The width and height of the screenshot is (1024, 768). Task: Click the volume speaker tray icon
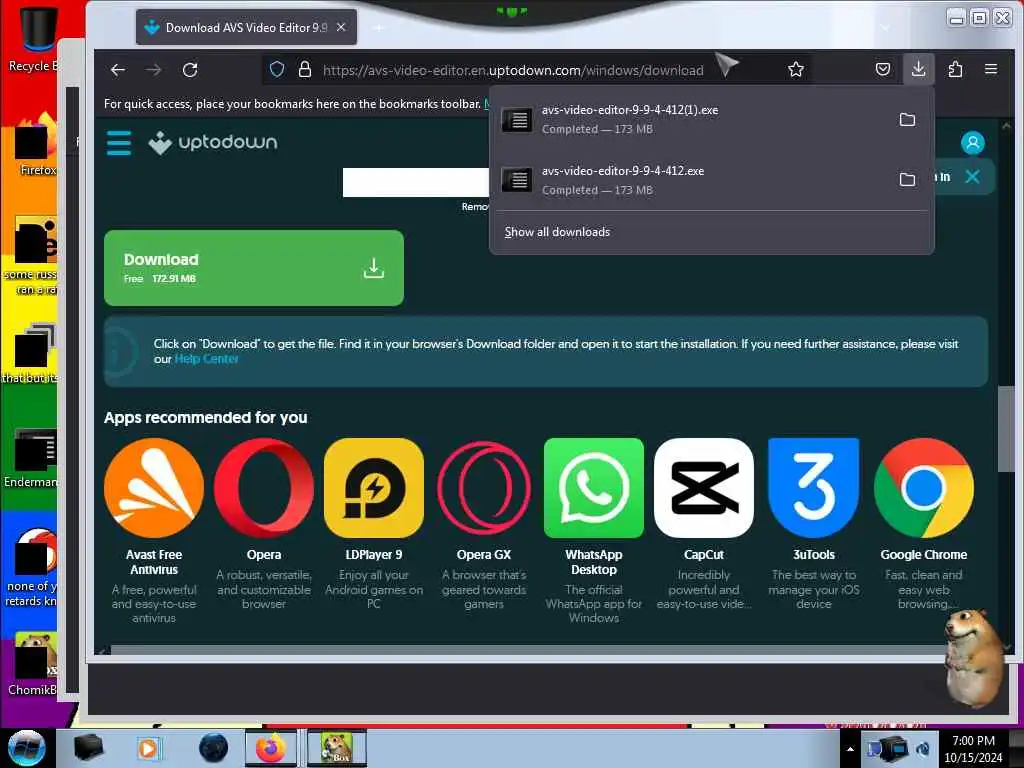(923, 748)
